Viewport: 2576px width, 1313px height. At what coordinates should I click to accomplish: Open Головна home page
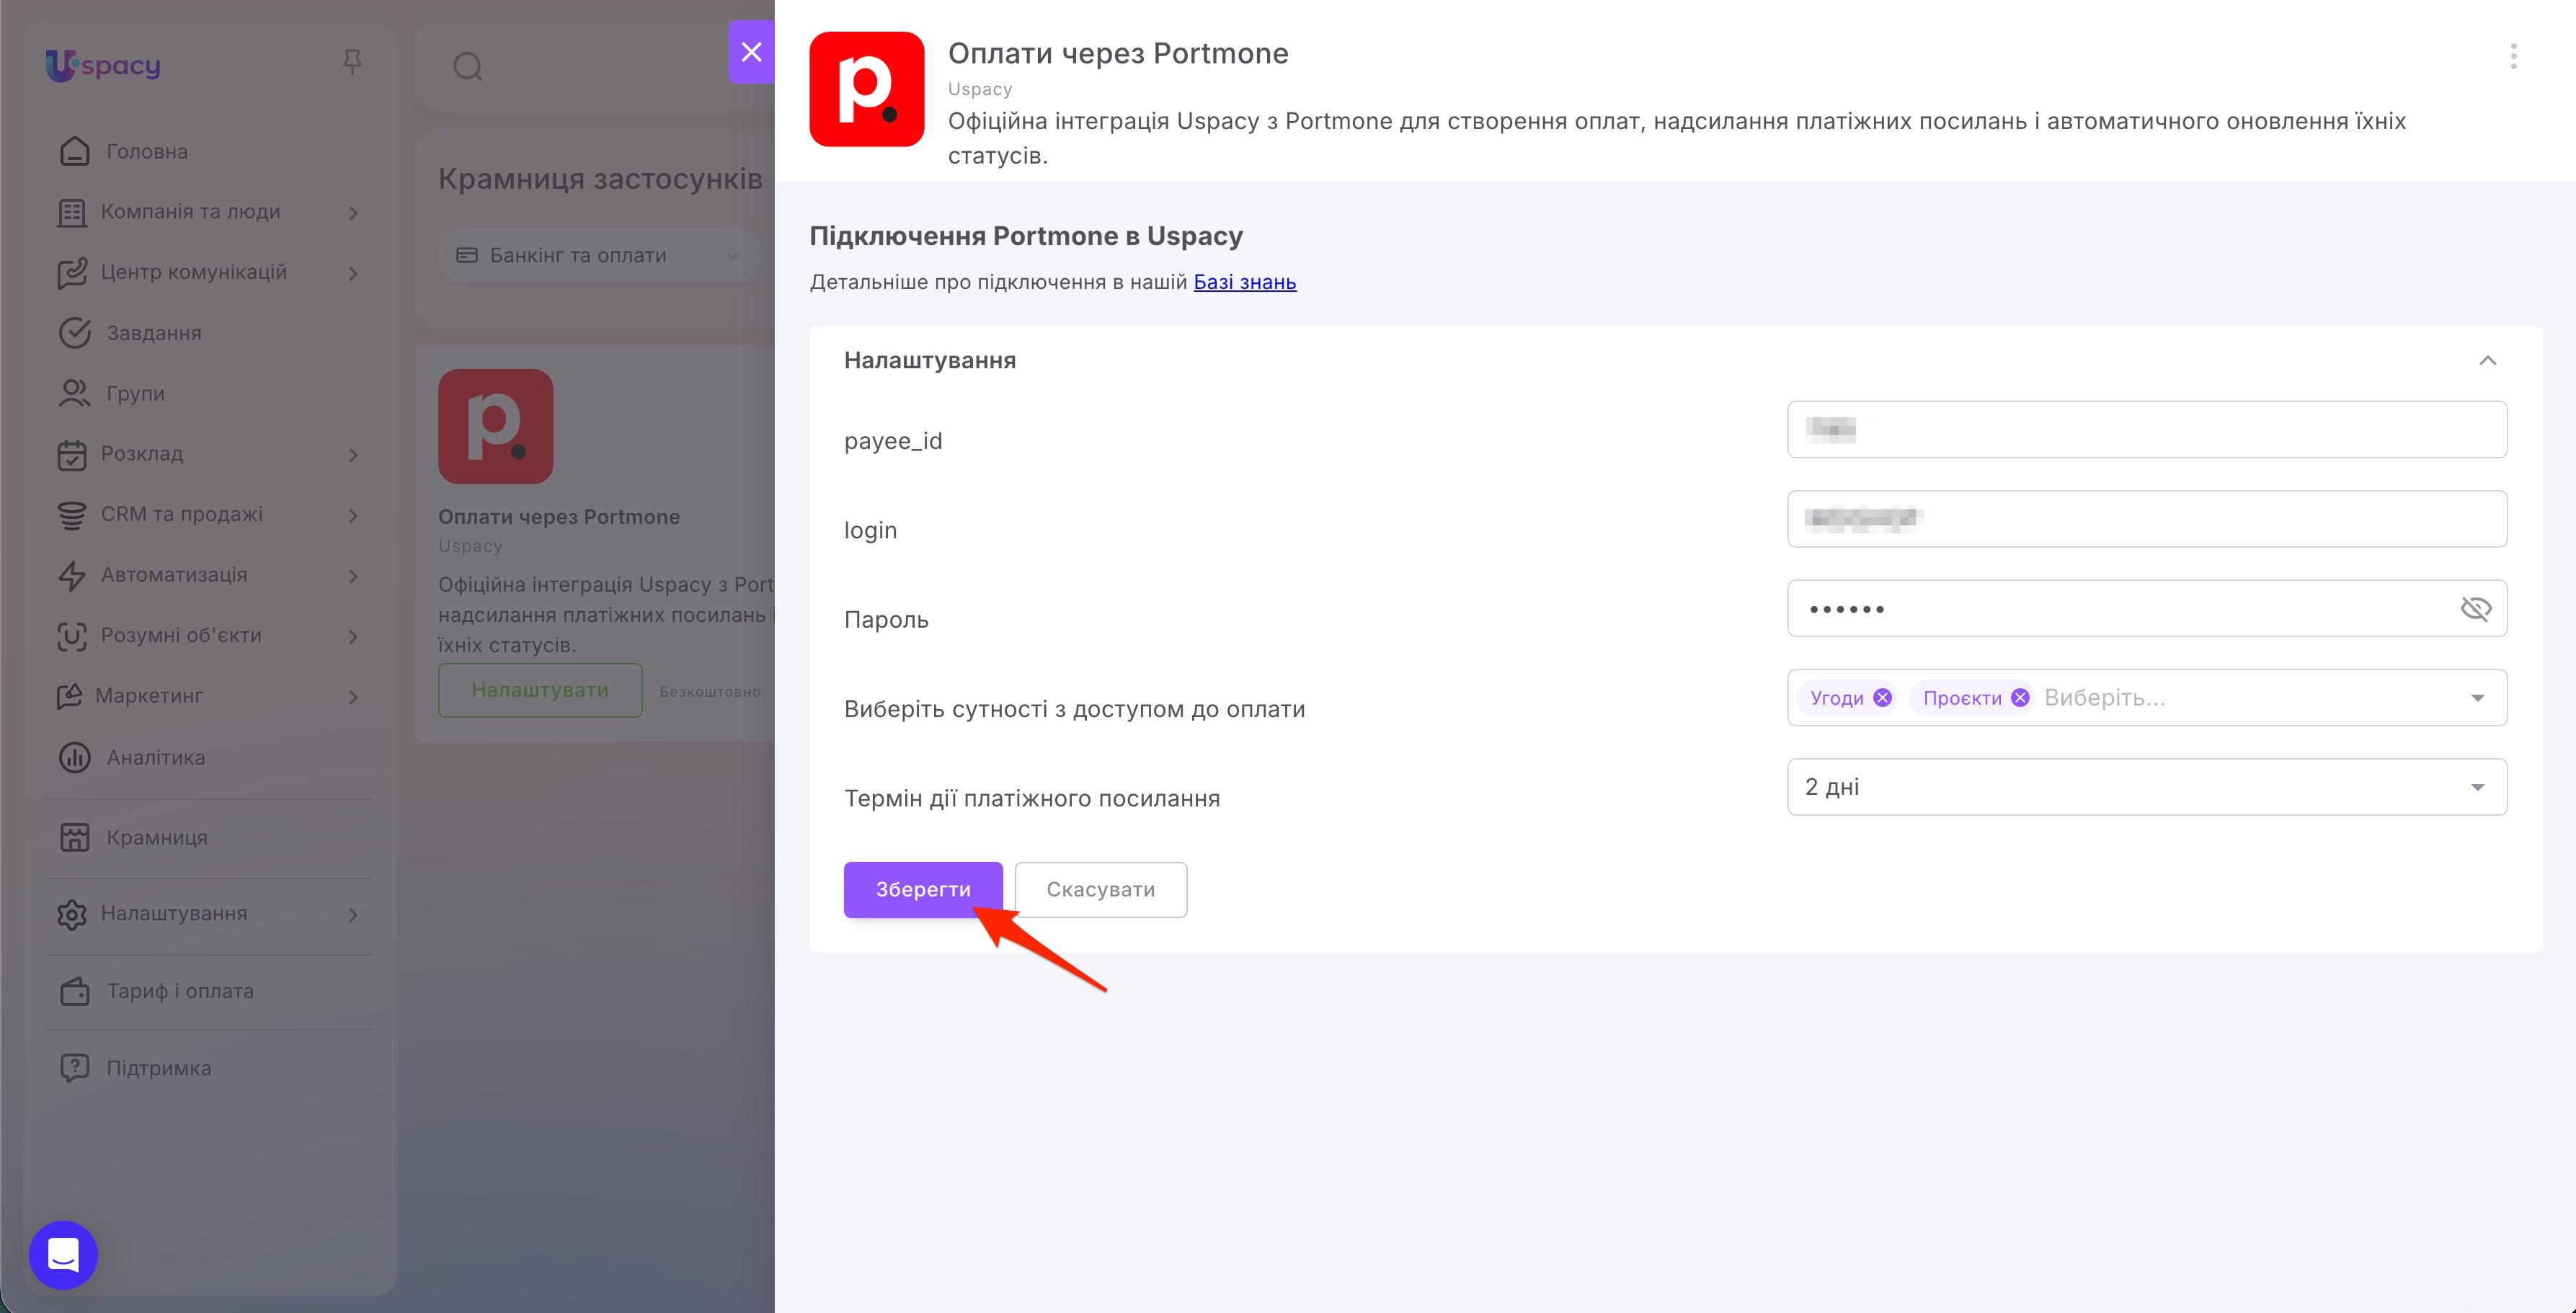pyautogui.click(x=147, y=151)
